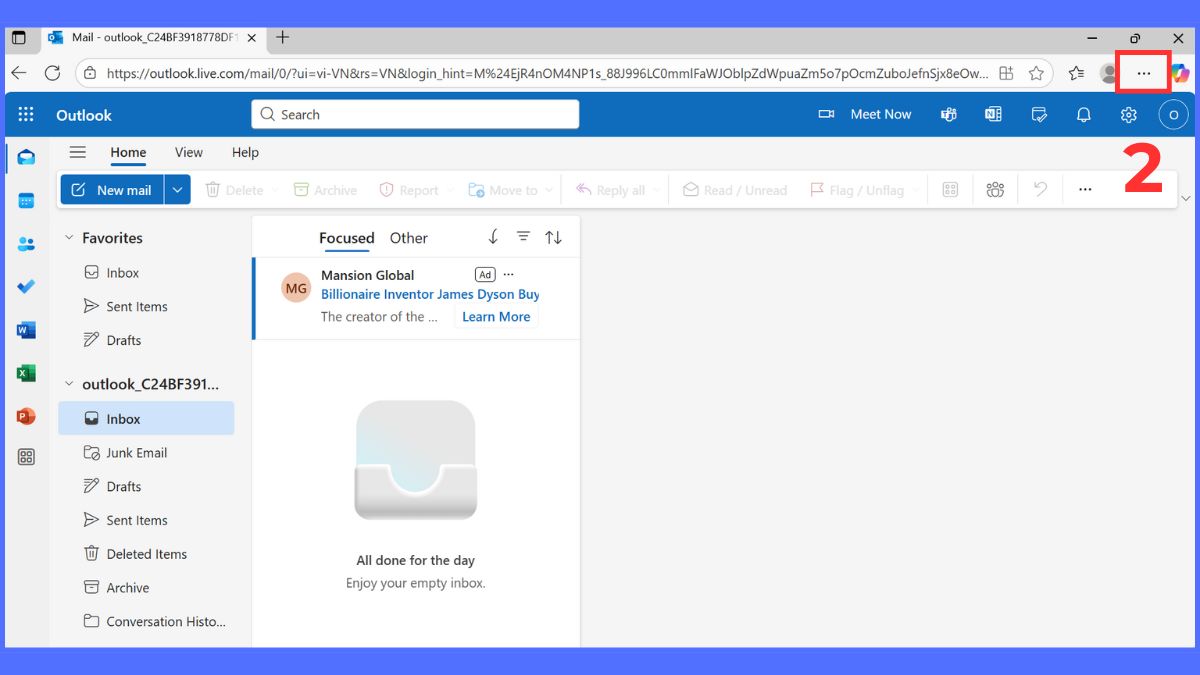The image size is (1200, 675).
Task: Click the New mail button
Action: 113,190
